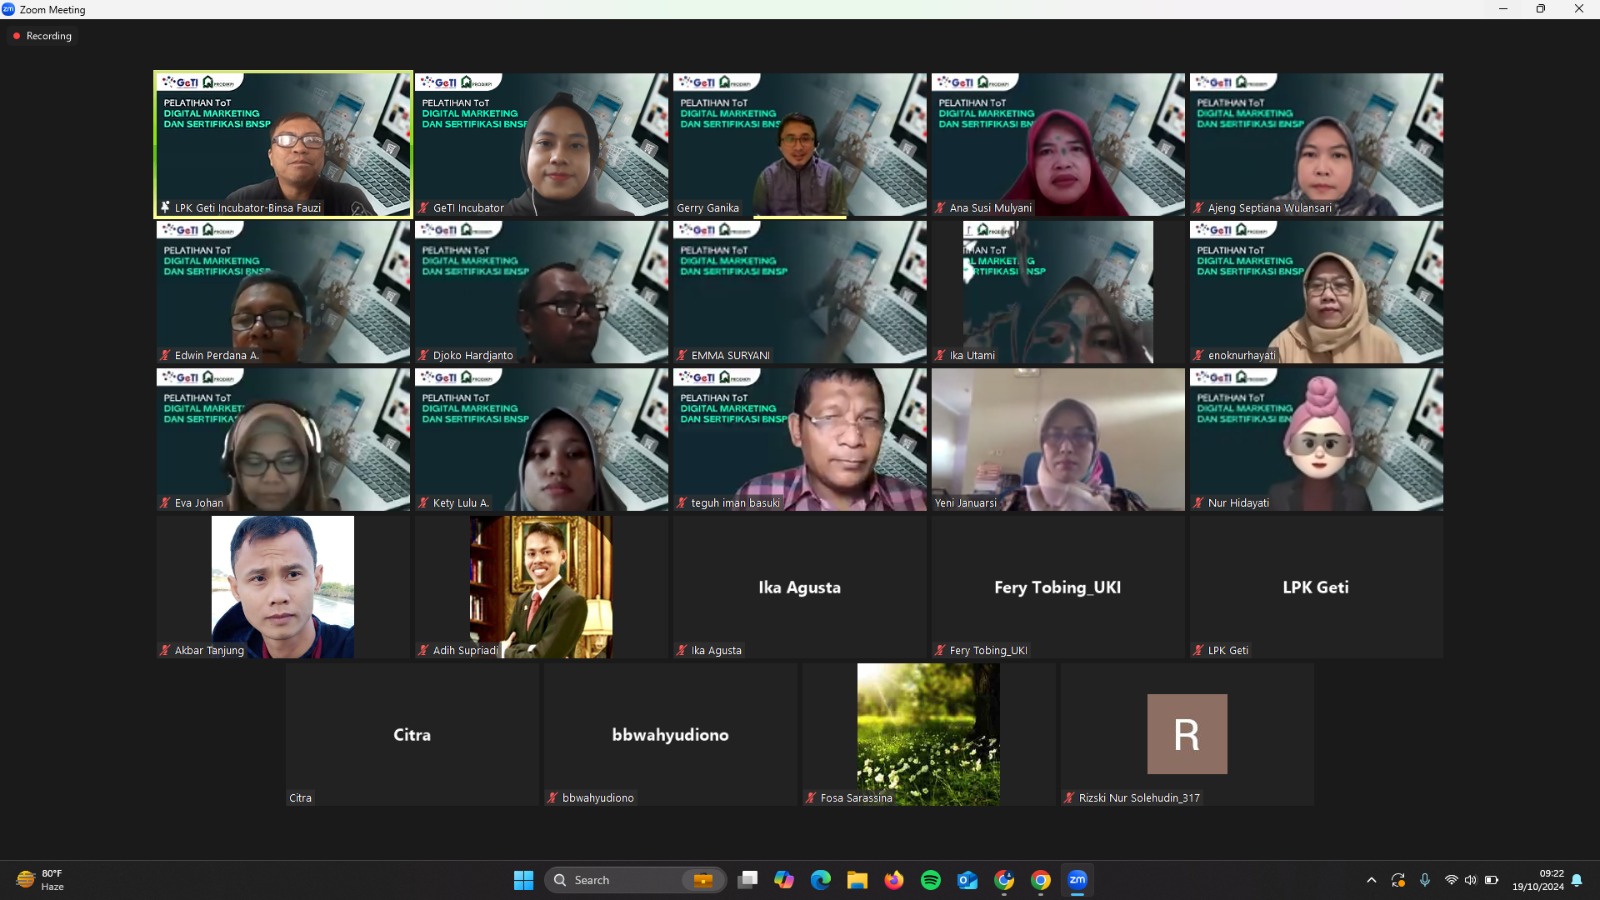This screenshot has height=900, width=1600.
Task: Open the weather widget showing 80°F Haze
Action: 40,880
